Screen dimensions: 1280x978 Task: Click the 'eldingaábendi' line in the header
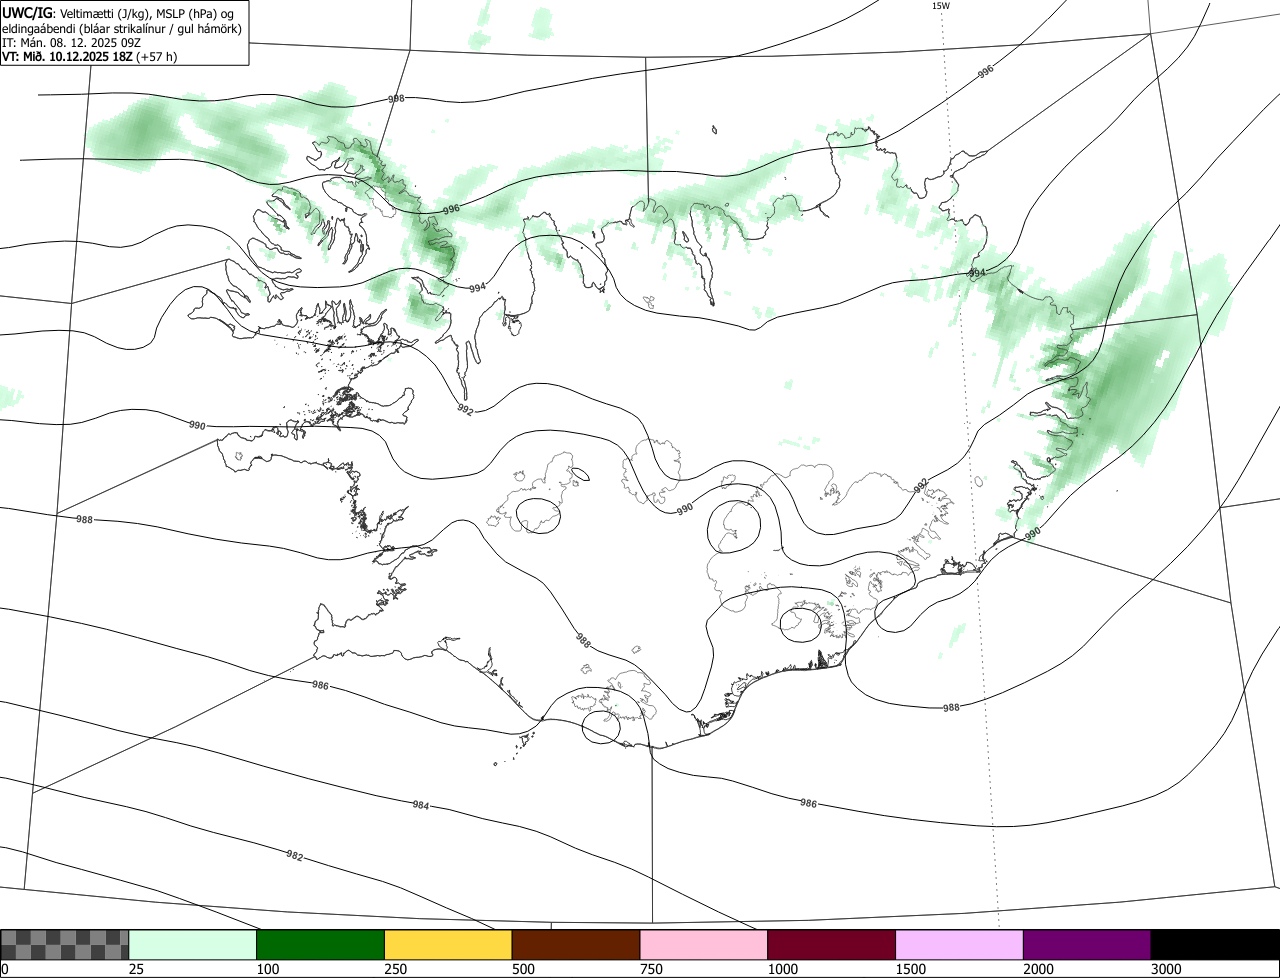coord(122,28)
